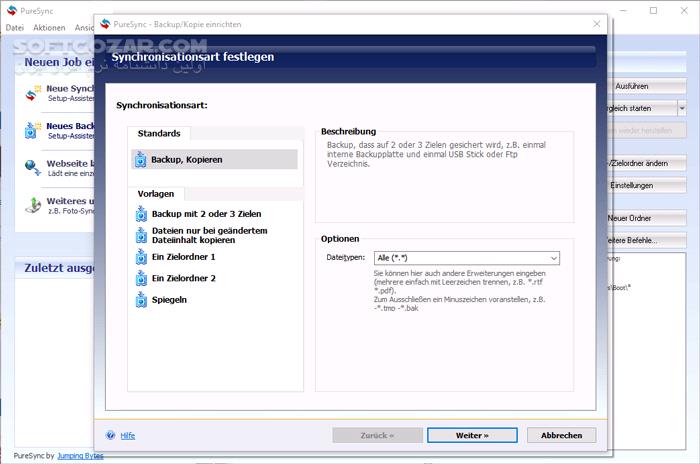
Task: Pick the Ein Zielordner 2 template
Action: point(183,278)
